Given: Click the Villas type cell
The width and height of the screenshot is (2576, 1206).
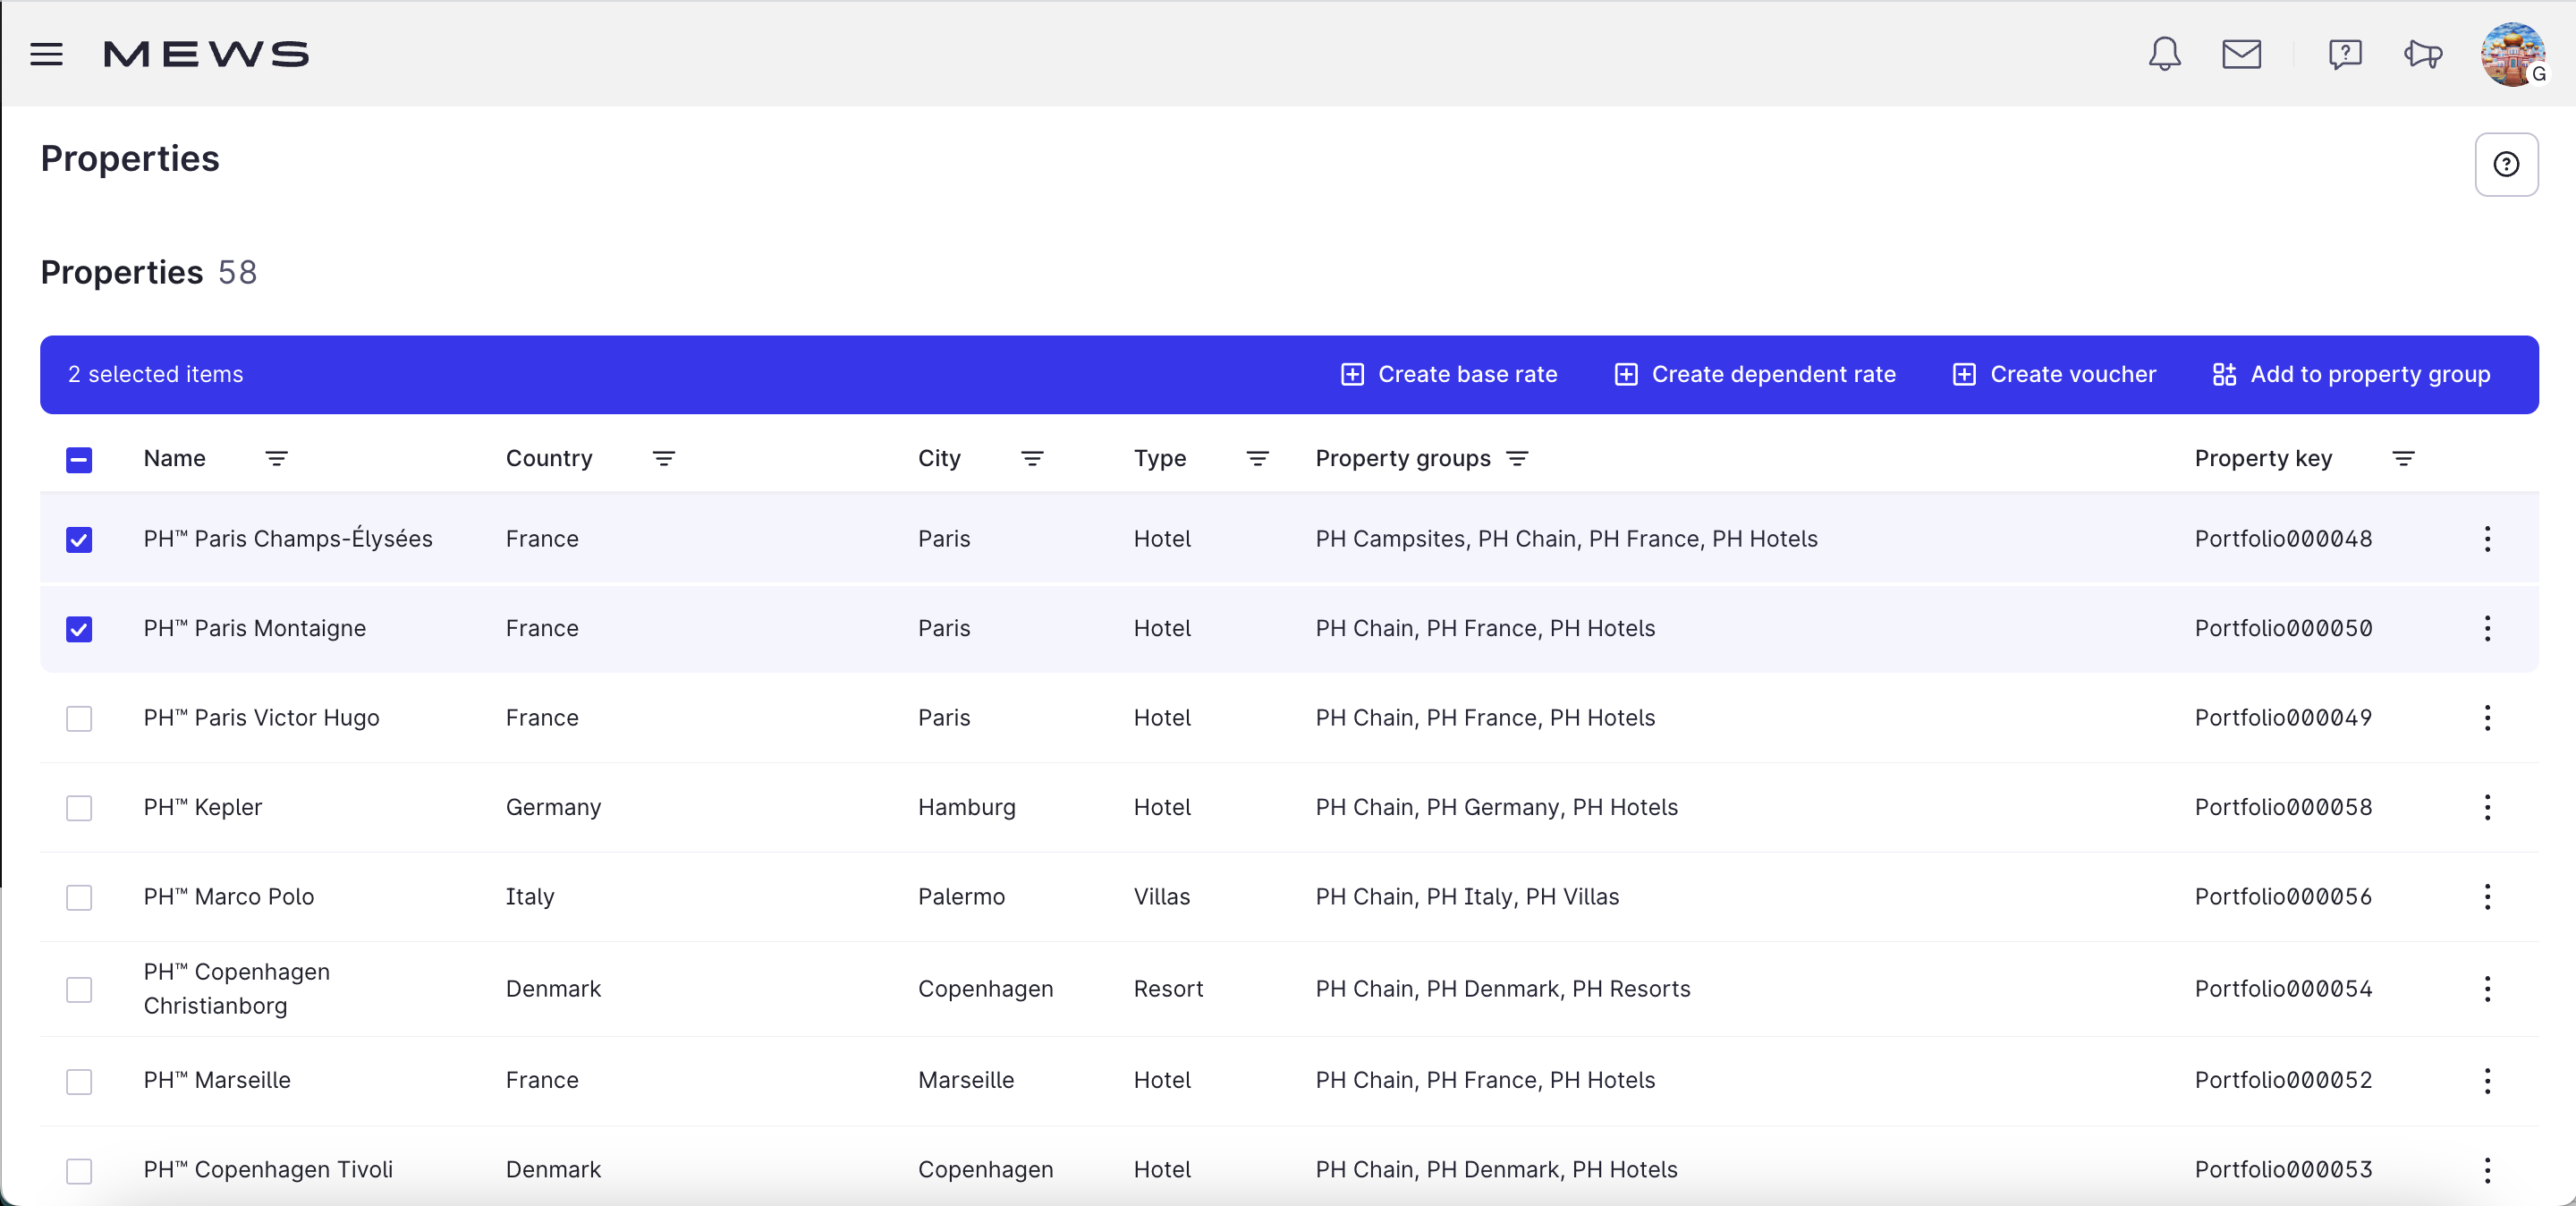Looking at the screenshot, I should (1162, 897).
